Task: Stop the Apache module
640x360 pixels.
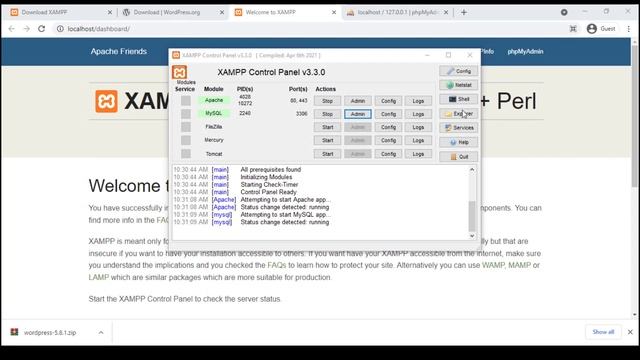Action: tap(327, 101)
